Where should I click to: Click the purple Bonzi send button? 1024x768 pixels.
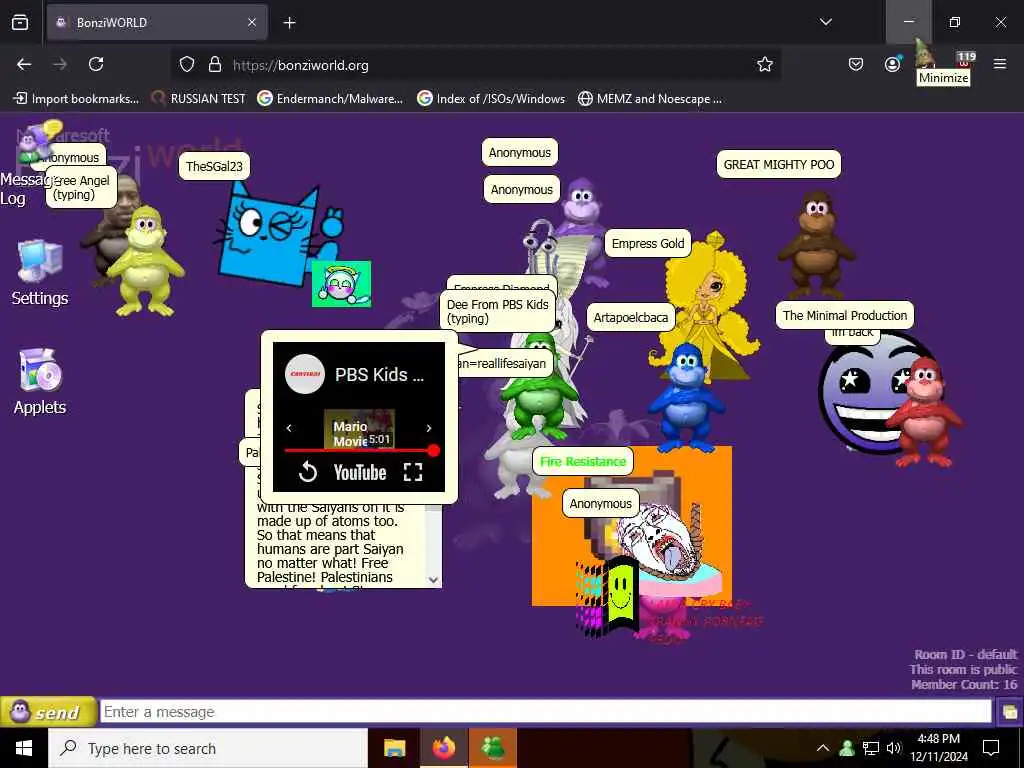[48, 712]
